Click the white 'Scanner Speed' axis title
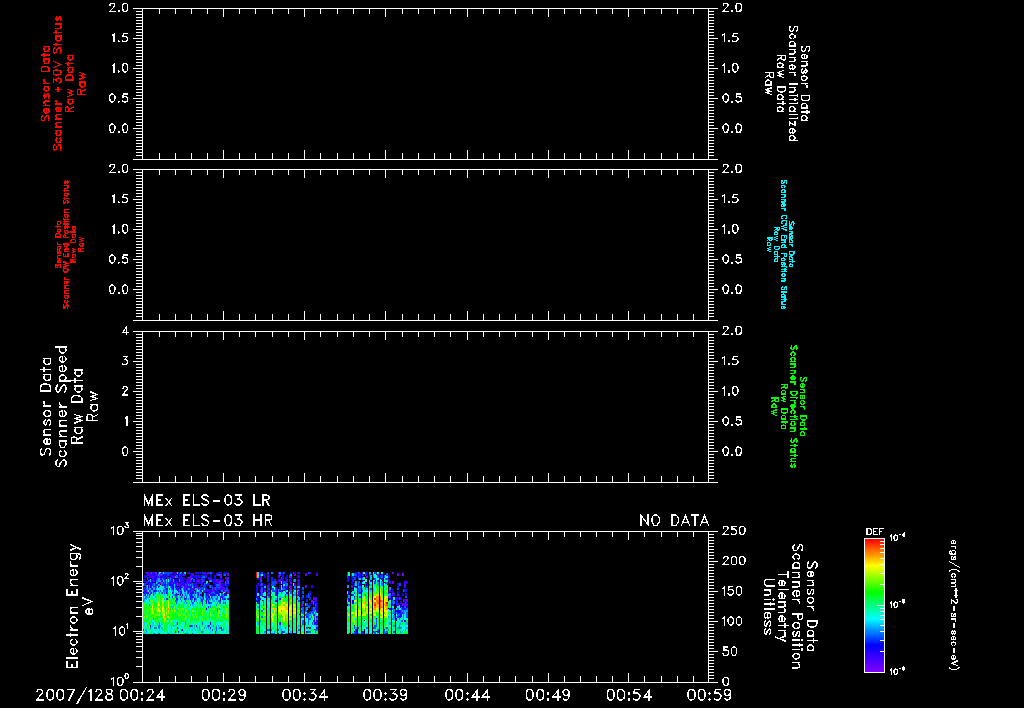 tap(61, 406)
